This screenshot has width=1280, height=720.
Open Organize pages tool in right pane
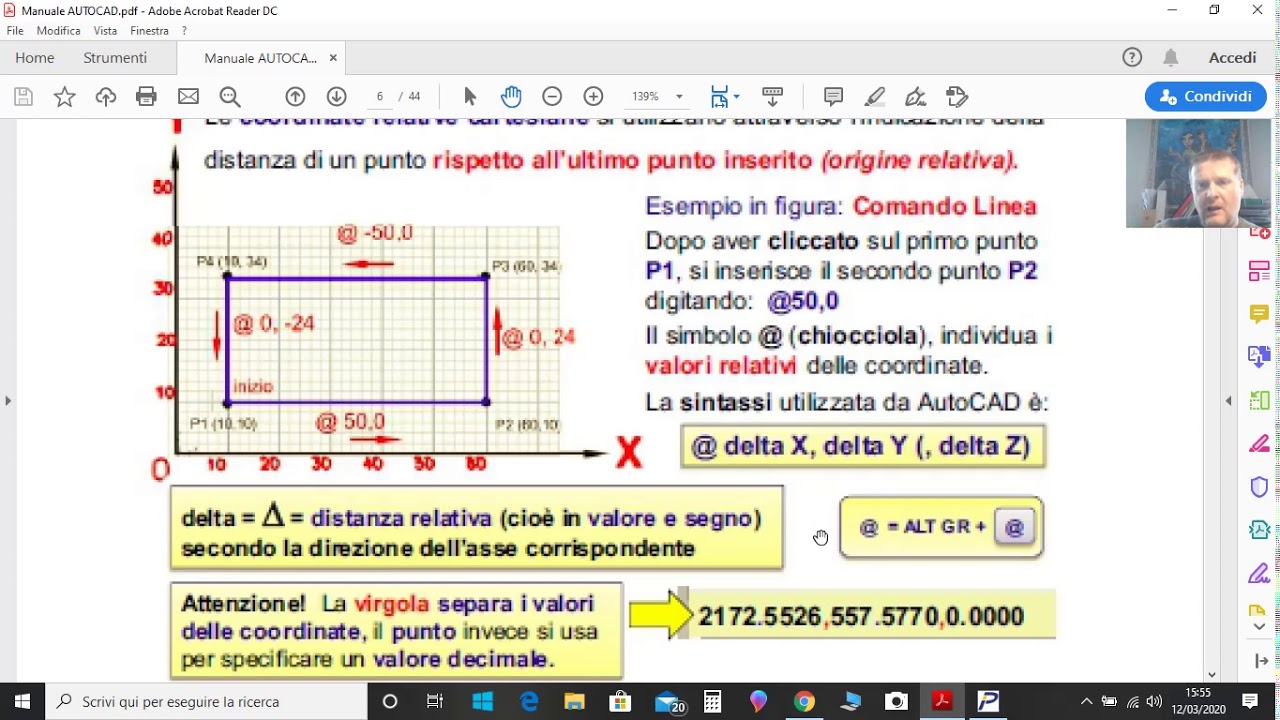[1259, 271]
